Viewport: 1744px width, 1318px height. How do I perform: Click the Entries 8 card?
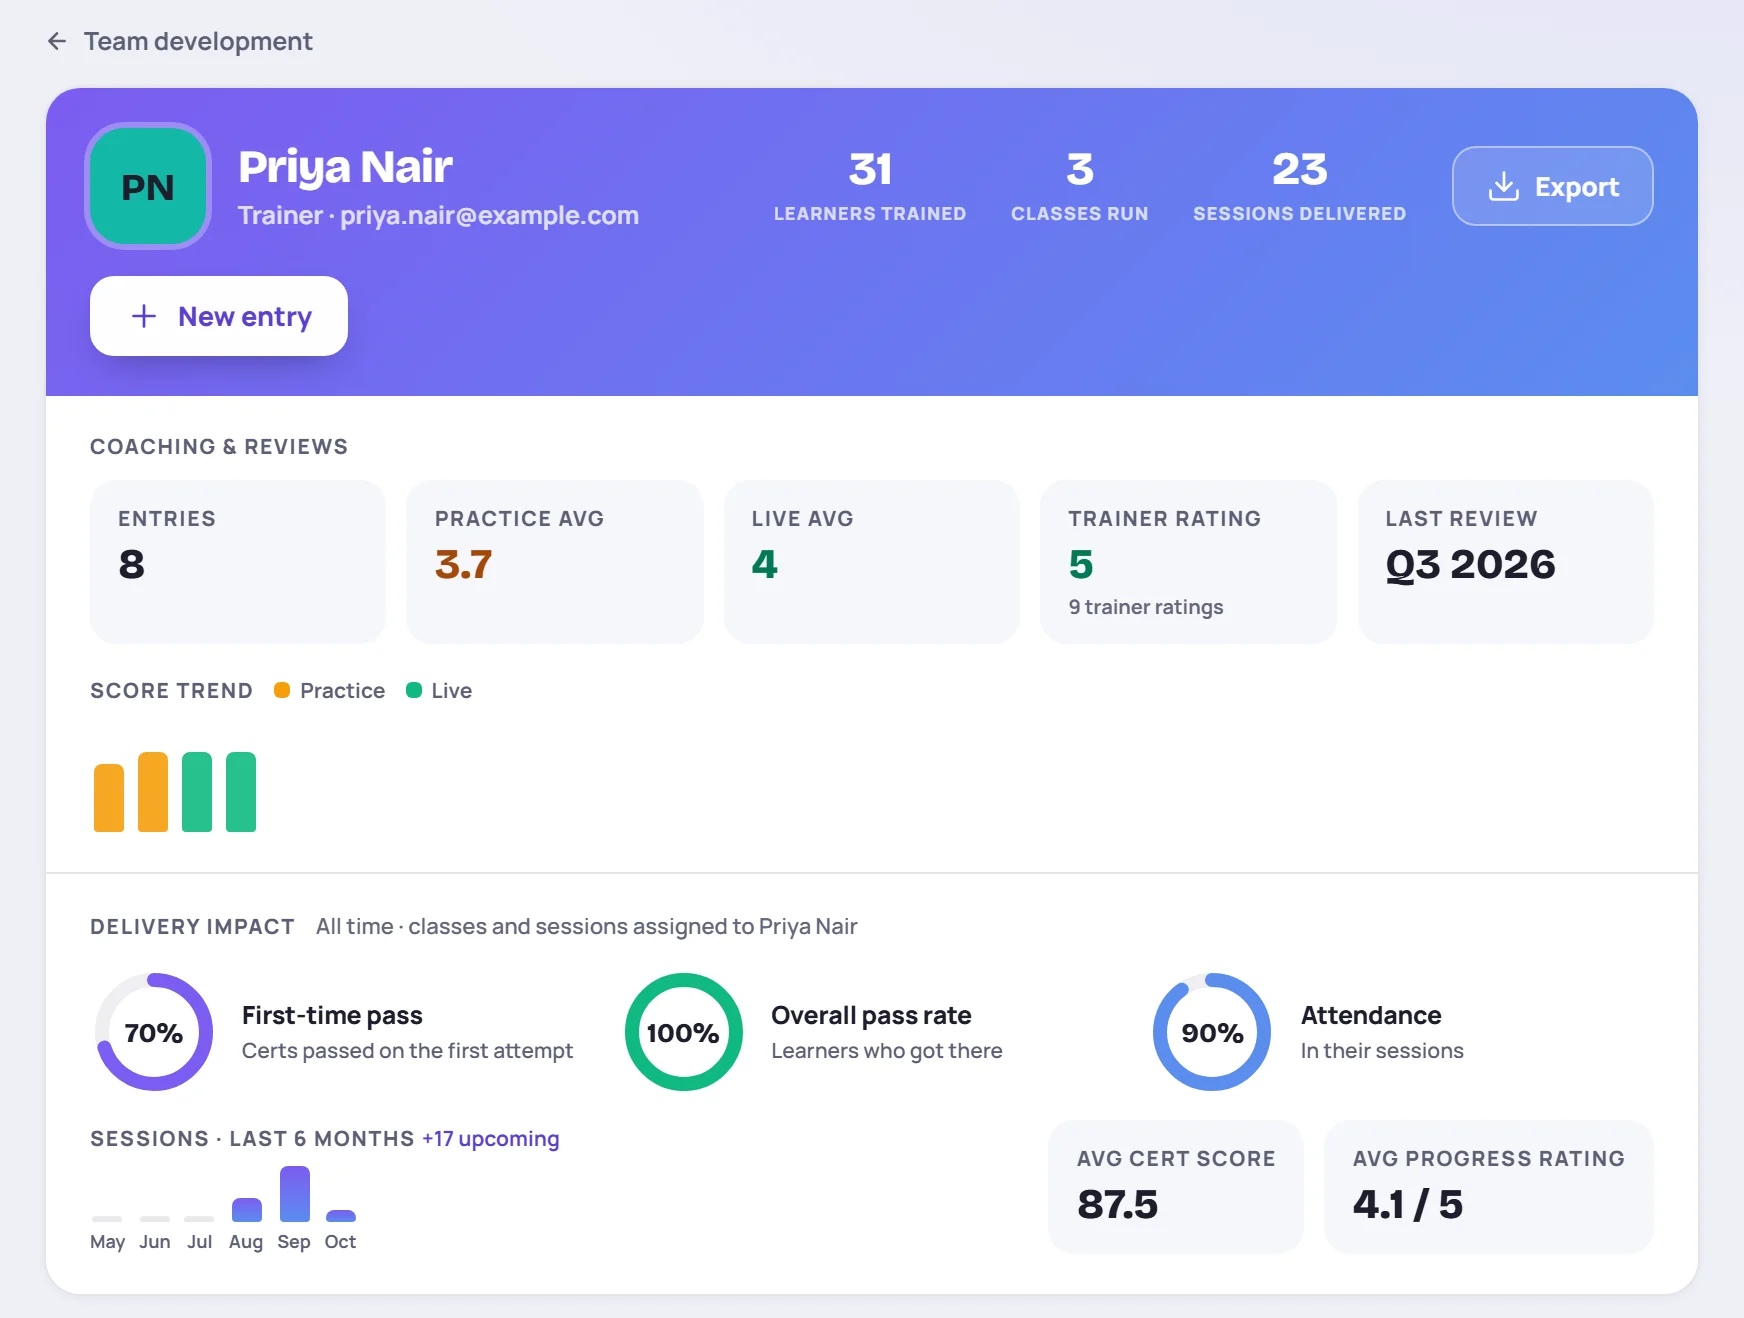click(x=238, y=562)
